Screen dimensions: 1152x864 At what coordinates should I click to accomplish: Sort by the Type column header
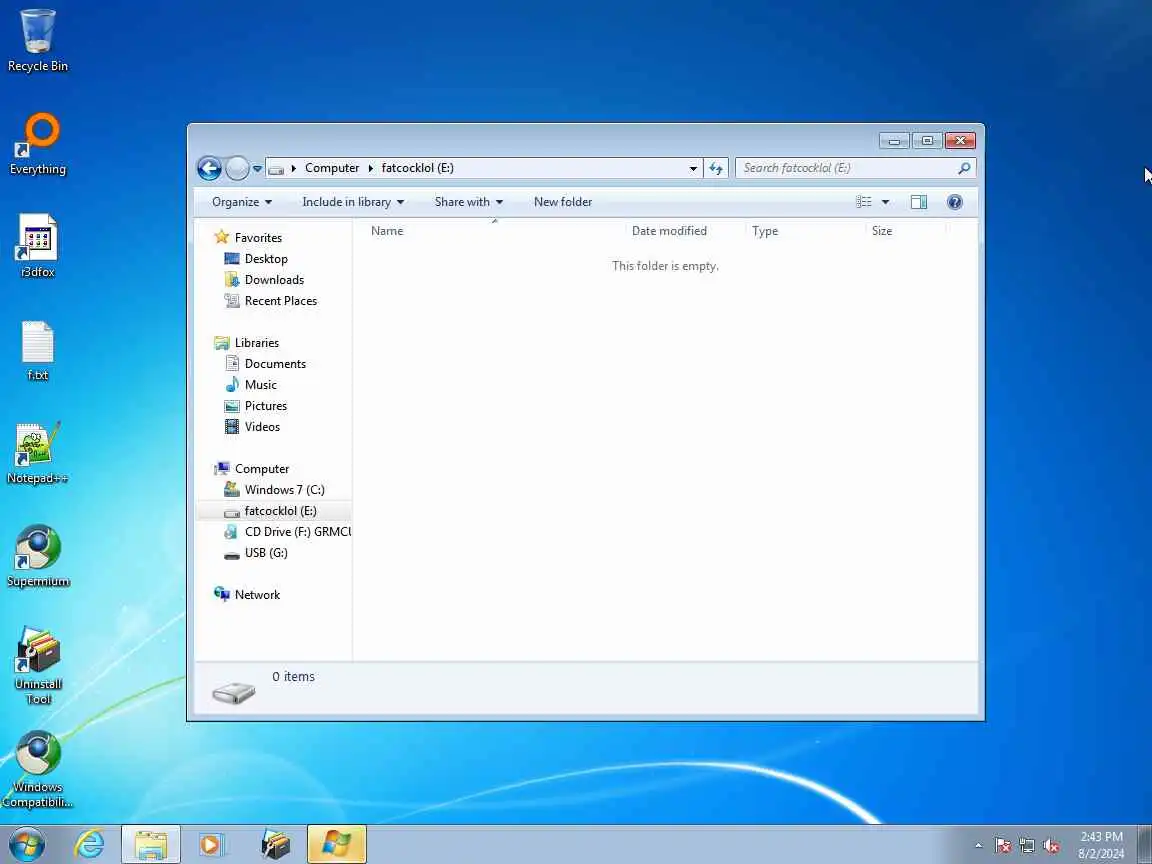click(x=805, y=231)
